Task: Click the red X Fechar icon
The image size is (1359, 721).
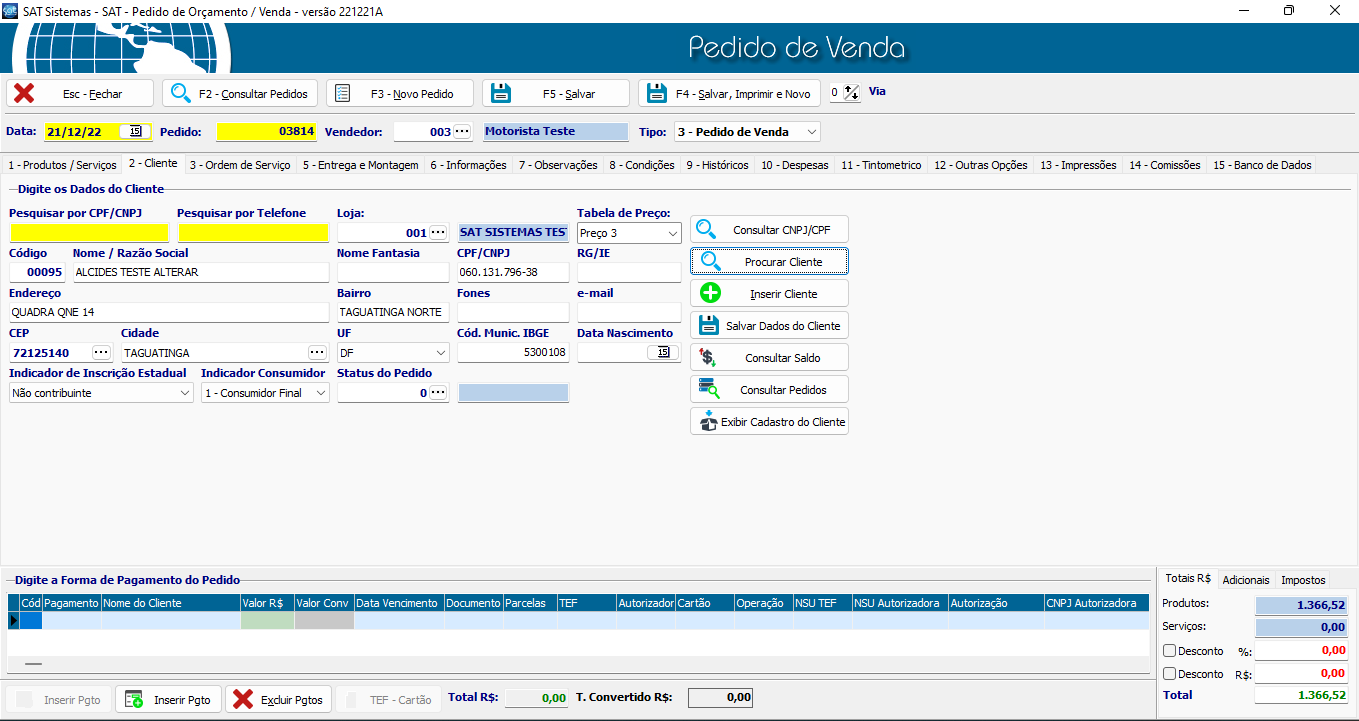Action: click(x=24, y=93)
